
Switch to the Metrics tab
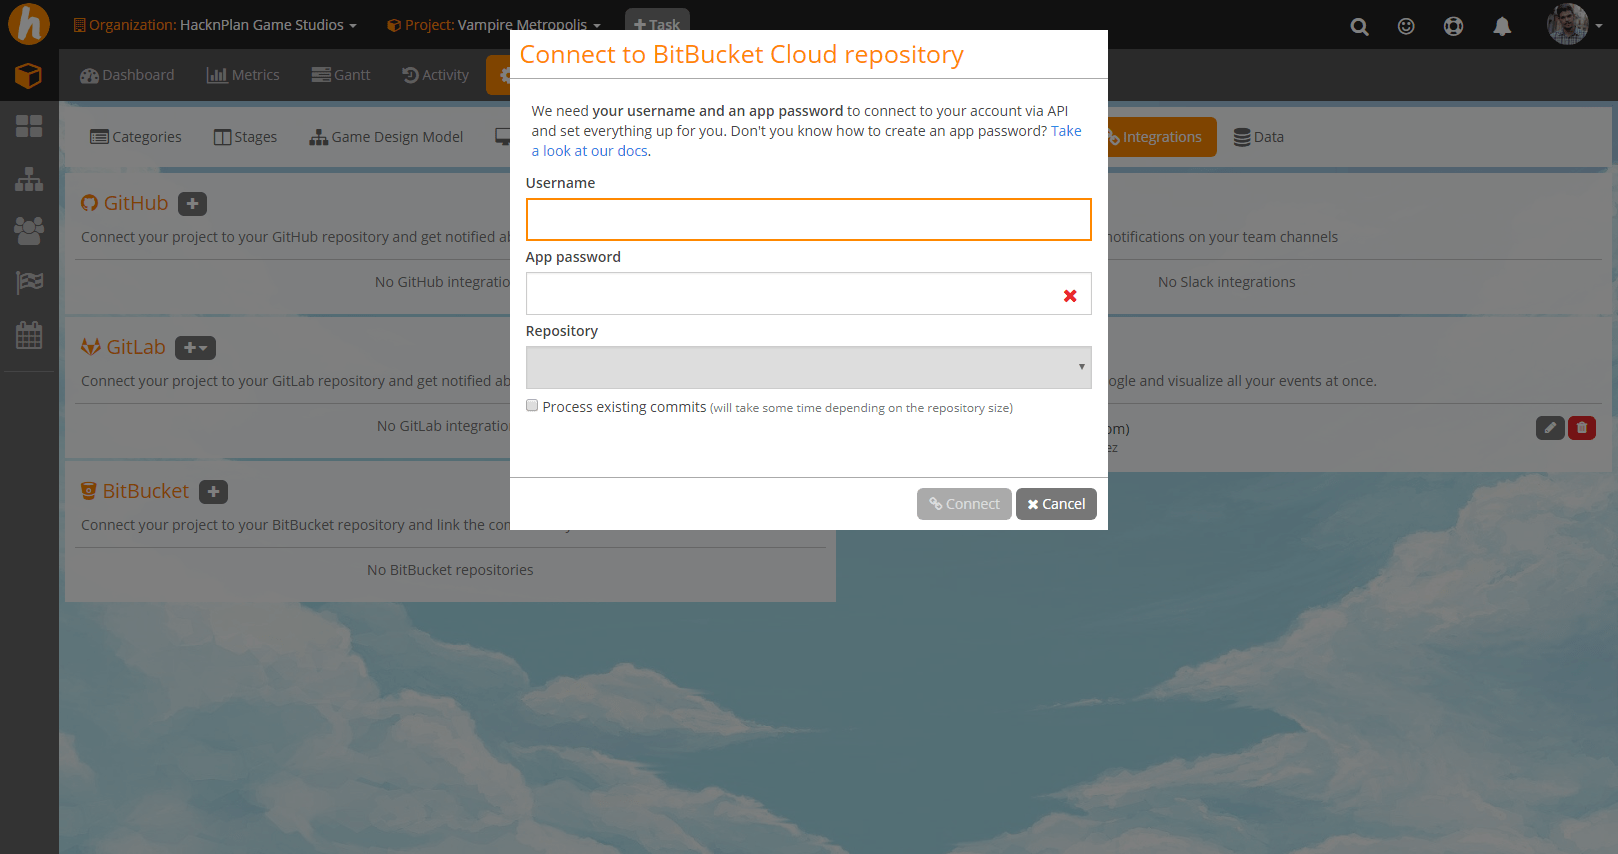point(243,75)
